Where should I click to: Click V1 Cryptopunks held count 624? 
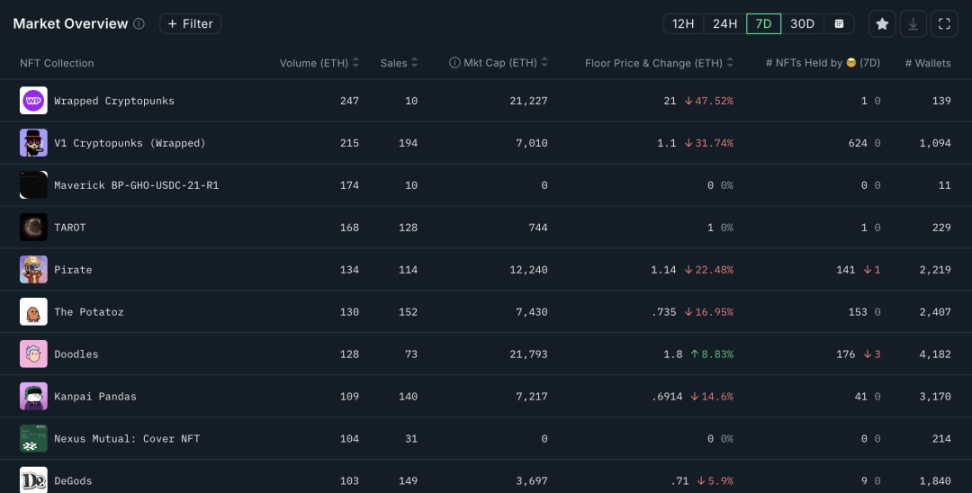coord(858,143)
